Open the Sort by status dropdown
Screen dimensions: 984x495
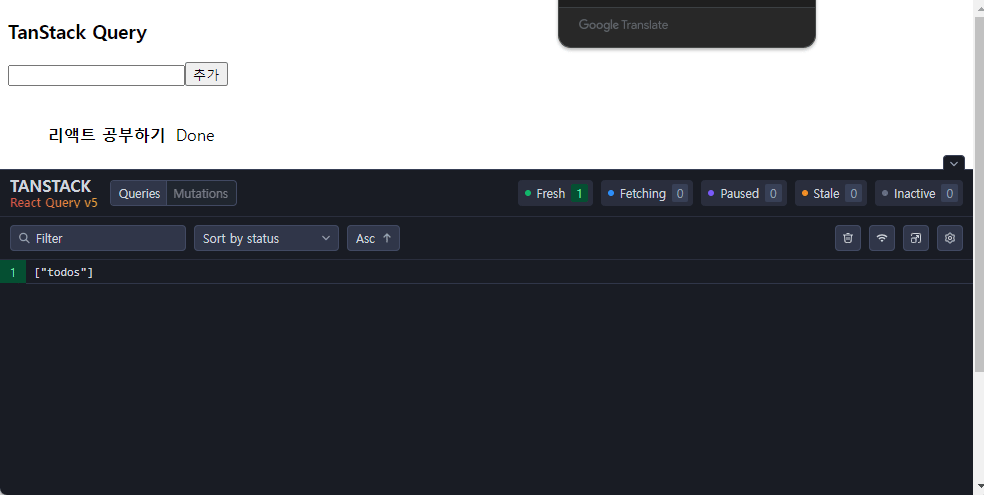[266, 238]
